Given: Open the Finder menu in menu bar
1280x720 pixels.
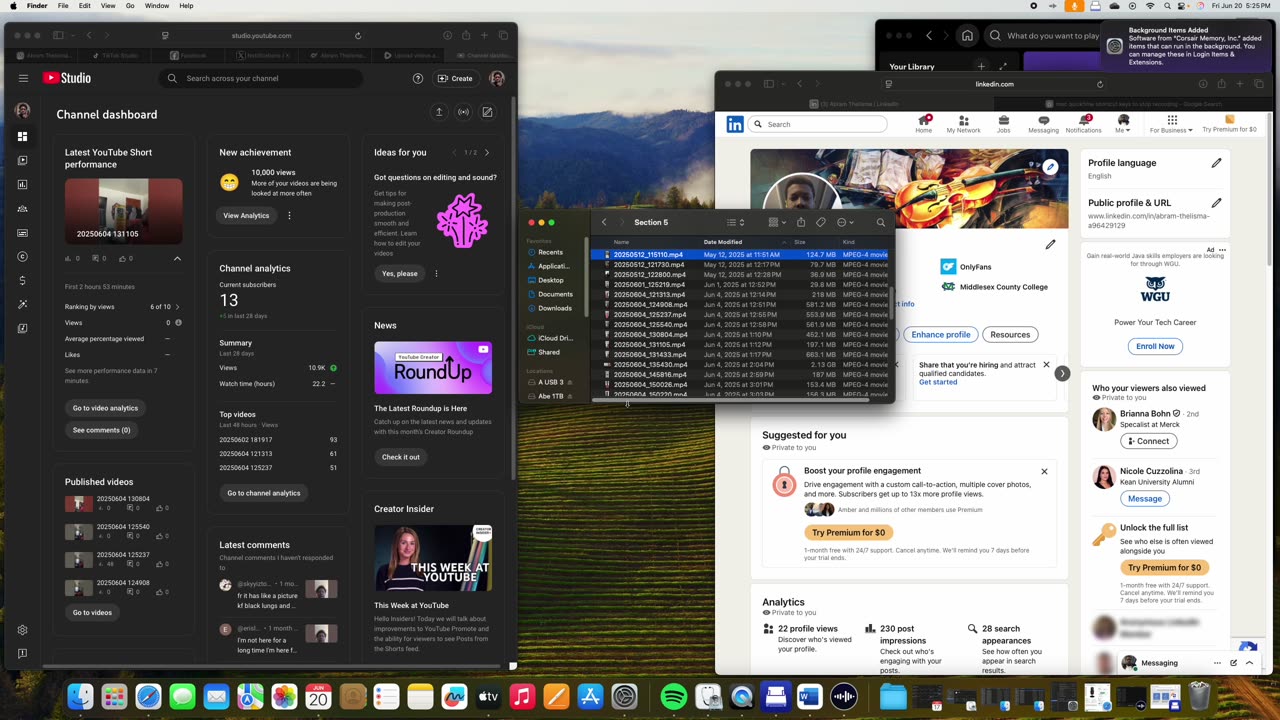Looking at the screenshot, I should coord(37,6).
